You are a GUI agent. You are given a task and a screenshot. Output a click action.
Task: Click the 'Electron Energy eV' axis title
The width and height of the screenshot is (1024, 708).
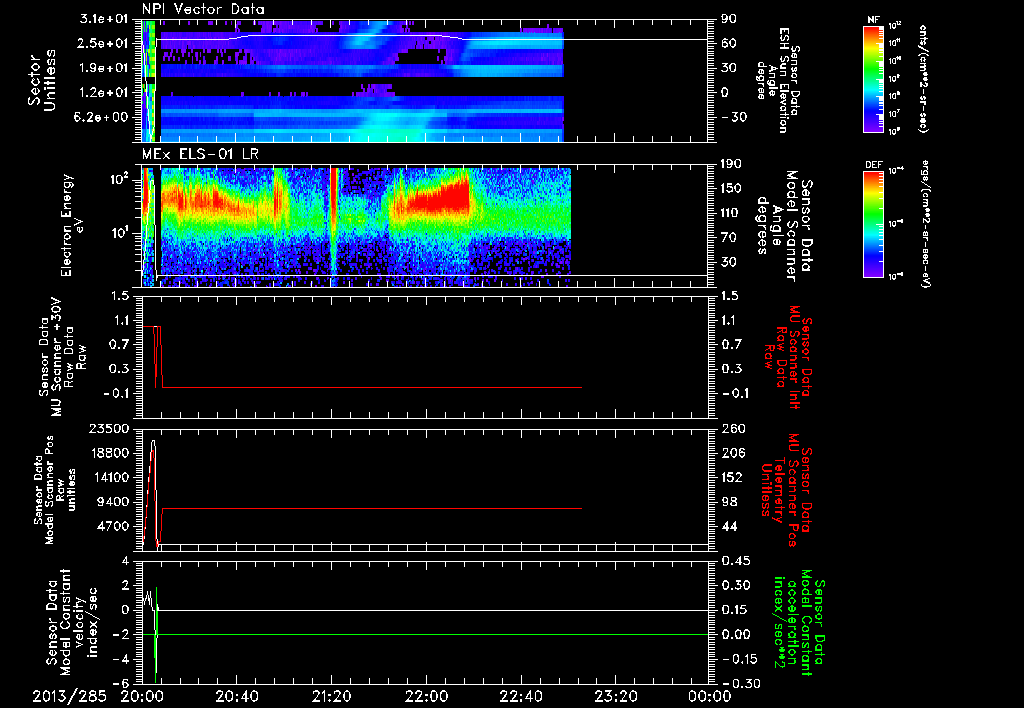74,225
